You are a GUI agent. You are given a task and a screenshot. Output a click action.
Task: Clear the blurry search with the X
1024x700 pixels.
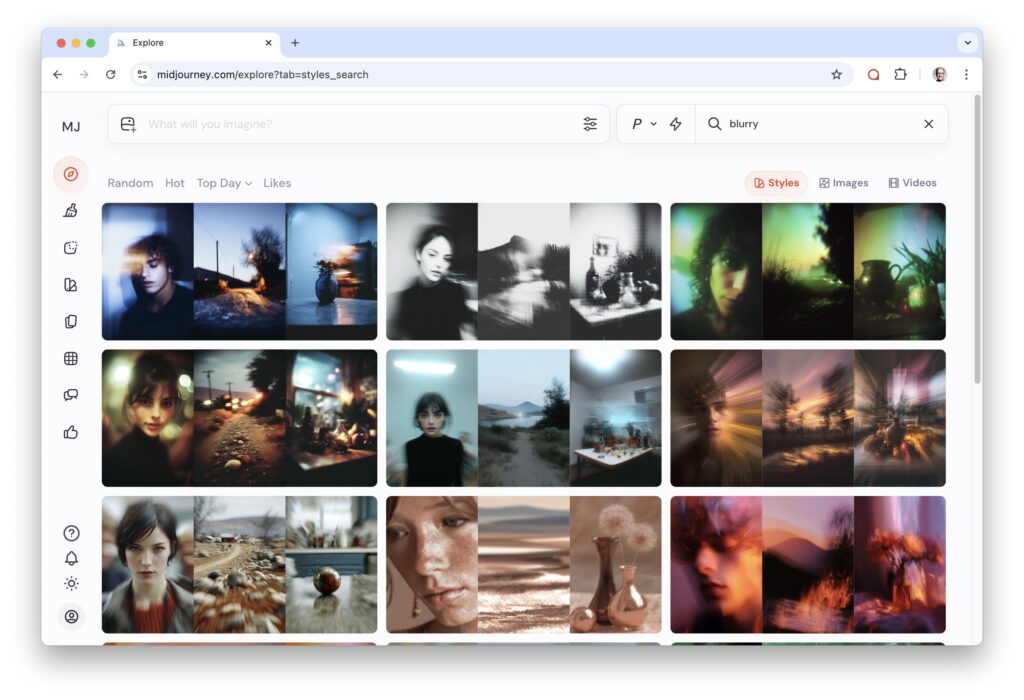pos(928,124)
